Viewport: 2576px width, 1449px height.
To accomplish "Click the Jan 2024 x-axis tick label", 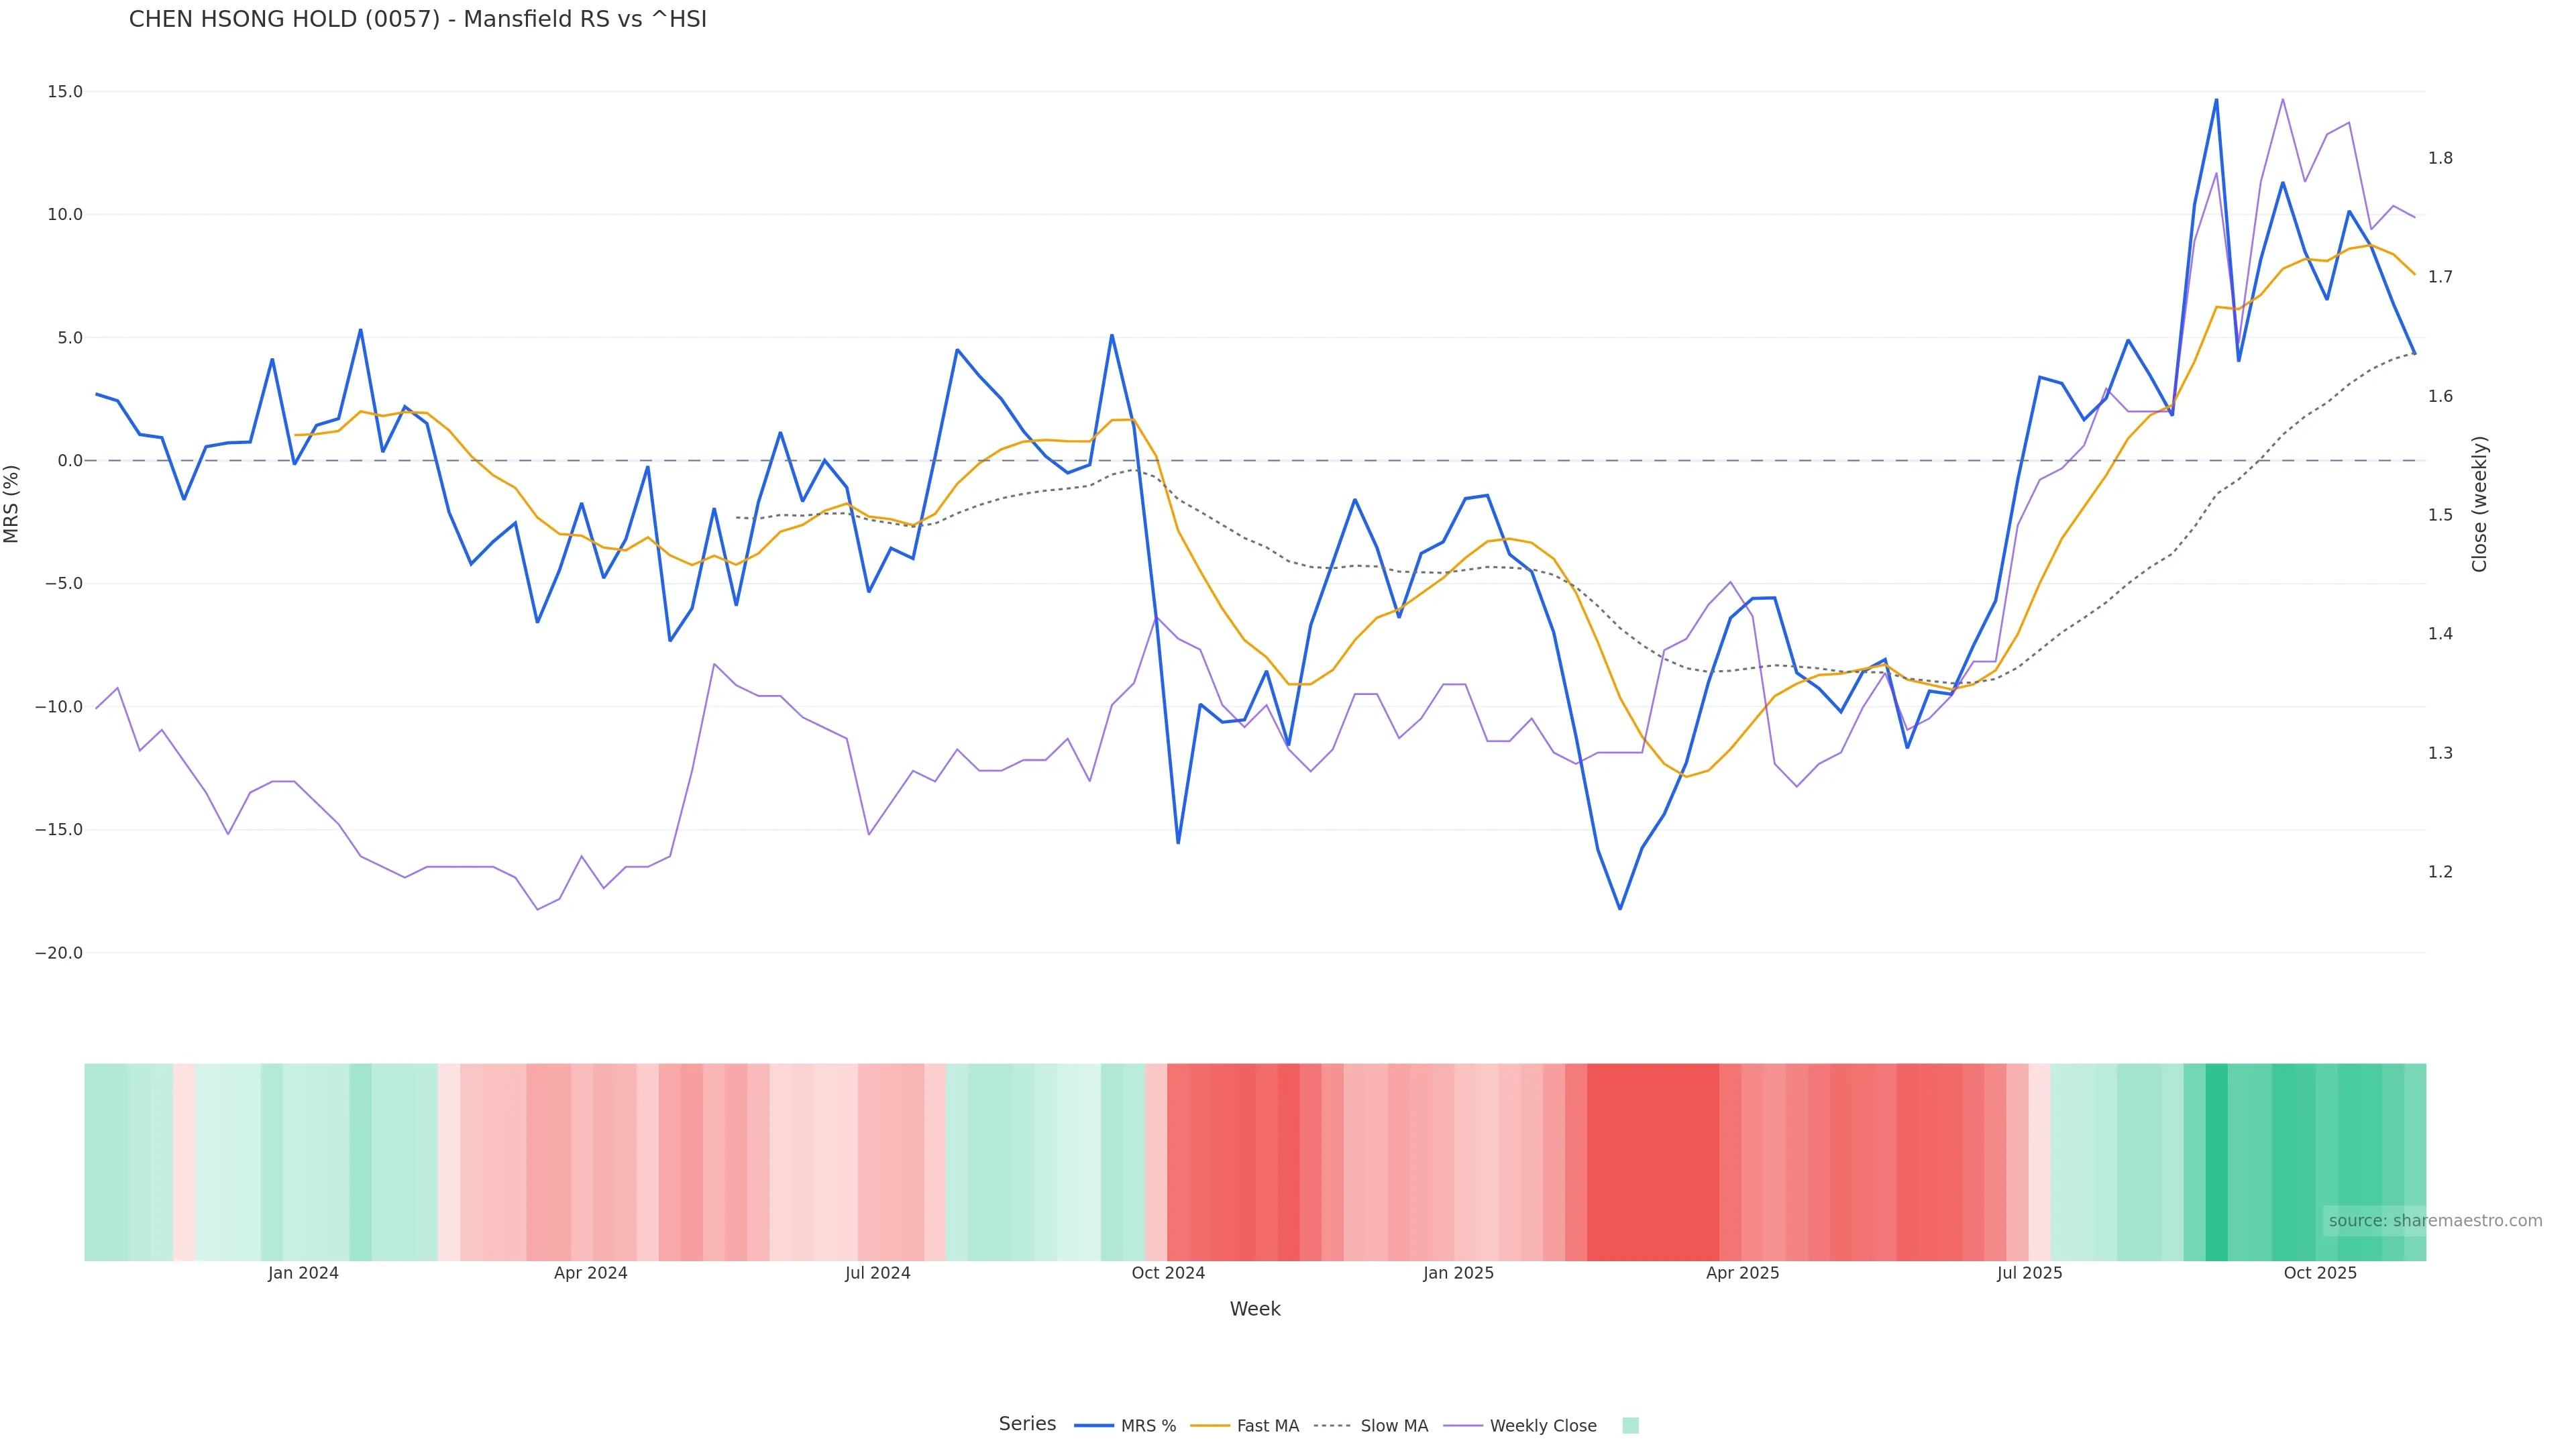I will pos(303,1273).
